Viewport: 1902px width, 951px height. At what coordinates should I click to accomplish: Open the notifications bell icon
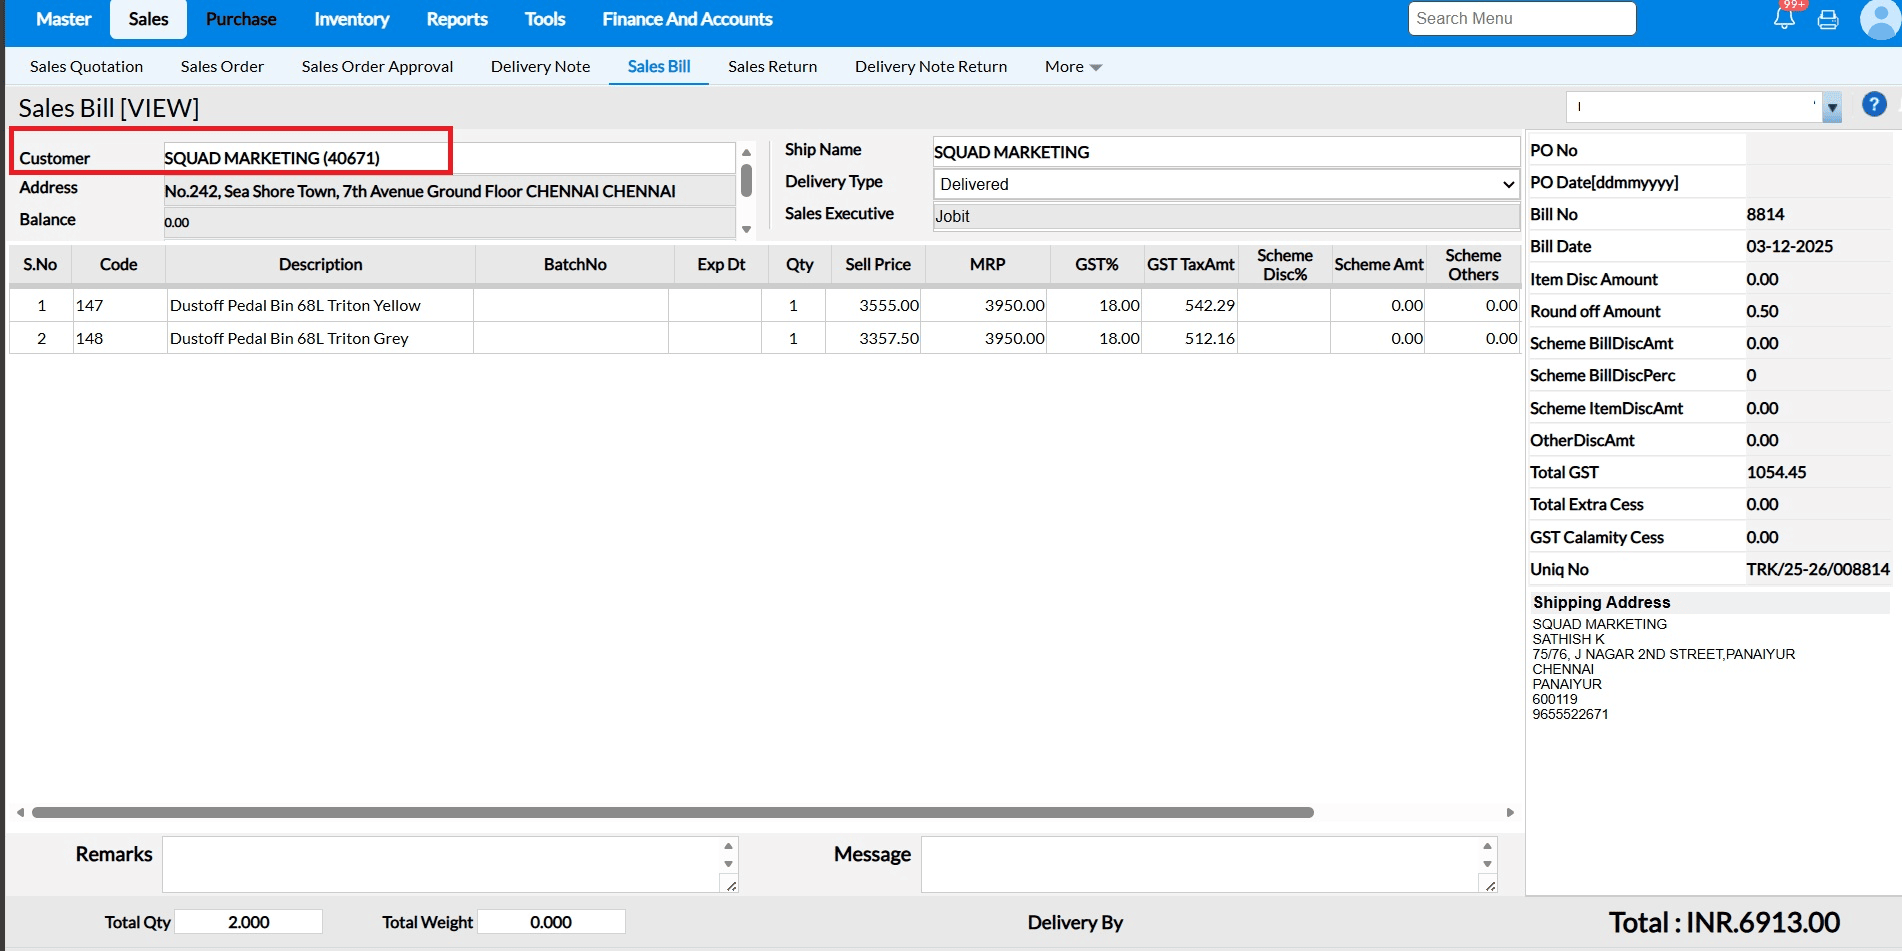coord(1784,19)
